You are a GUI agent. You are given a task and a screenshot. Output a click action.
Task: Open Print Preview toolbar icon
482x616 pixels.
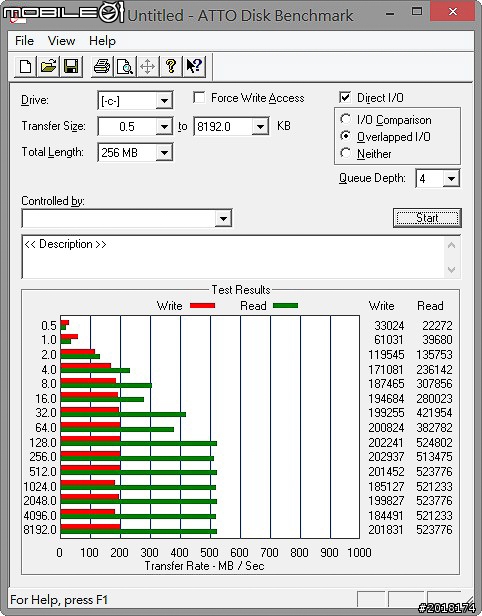pos(125,66)
